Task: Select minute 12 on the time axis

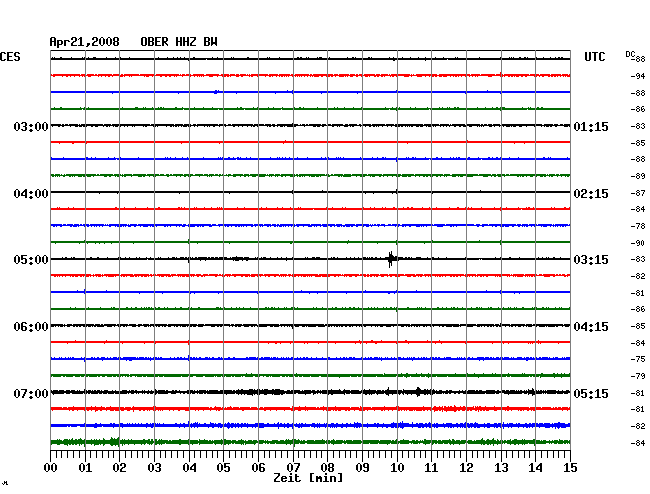Action: click(466, 467)
